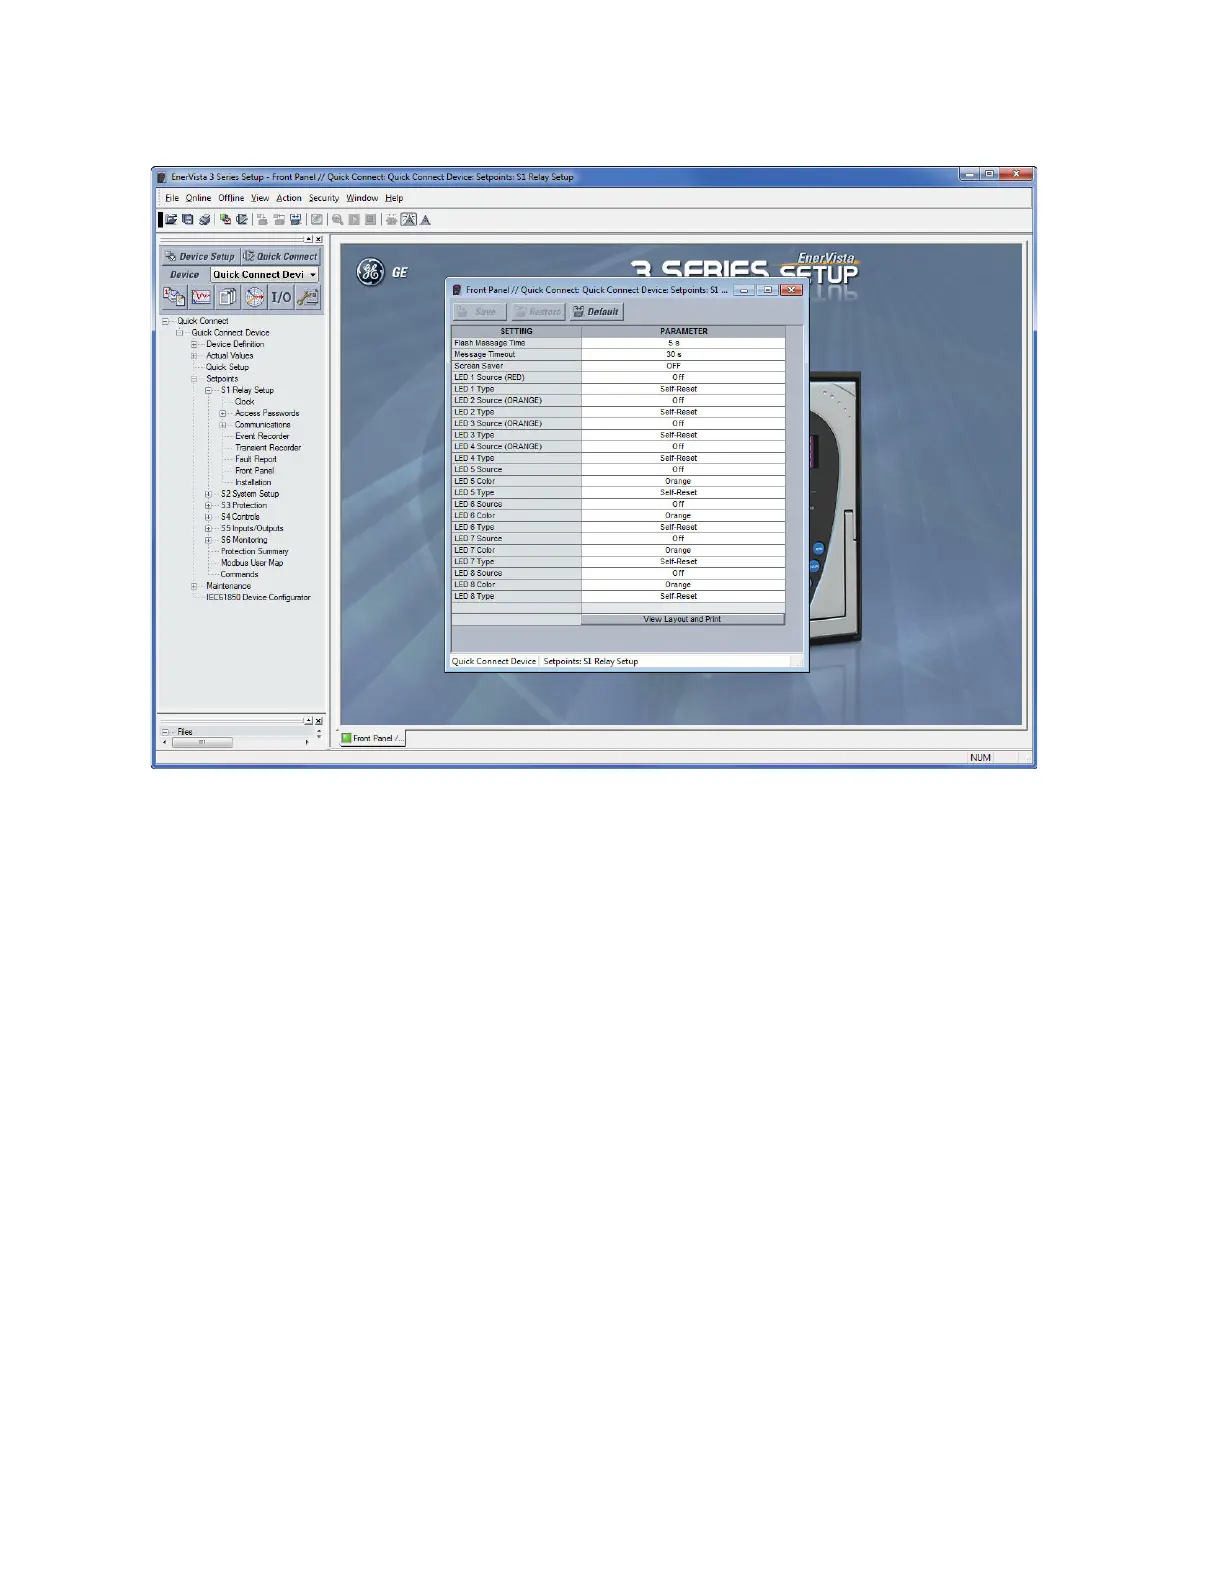Select Quick Setup in the tree

(x=227, y=367)
